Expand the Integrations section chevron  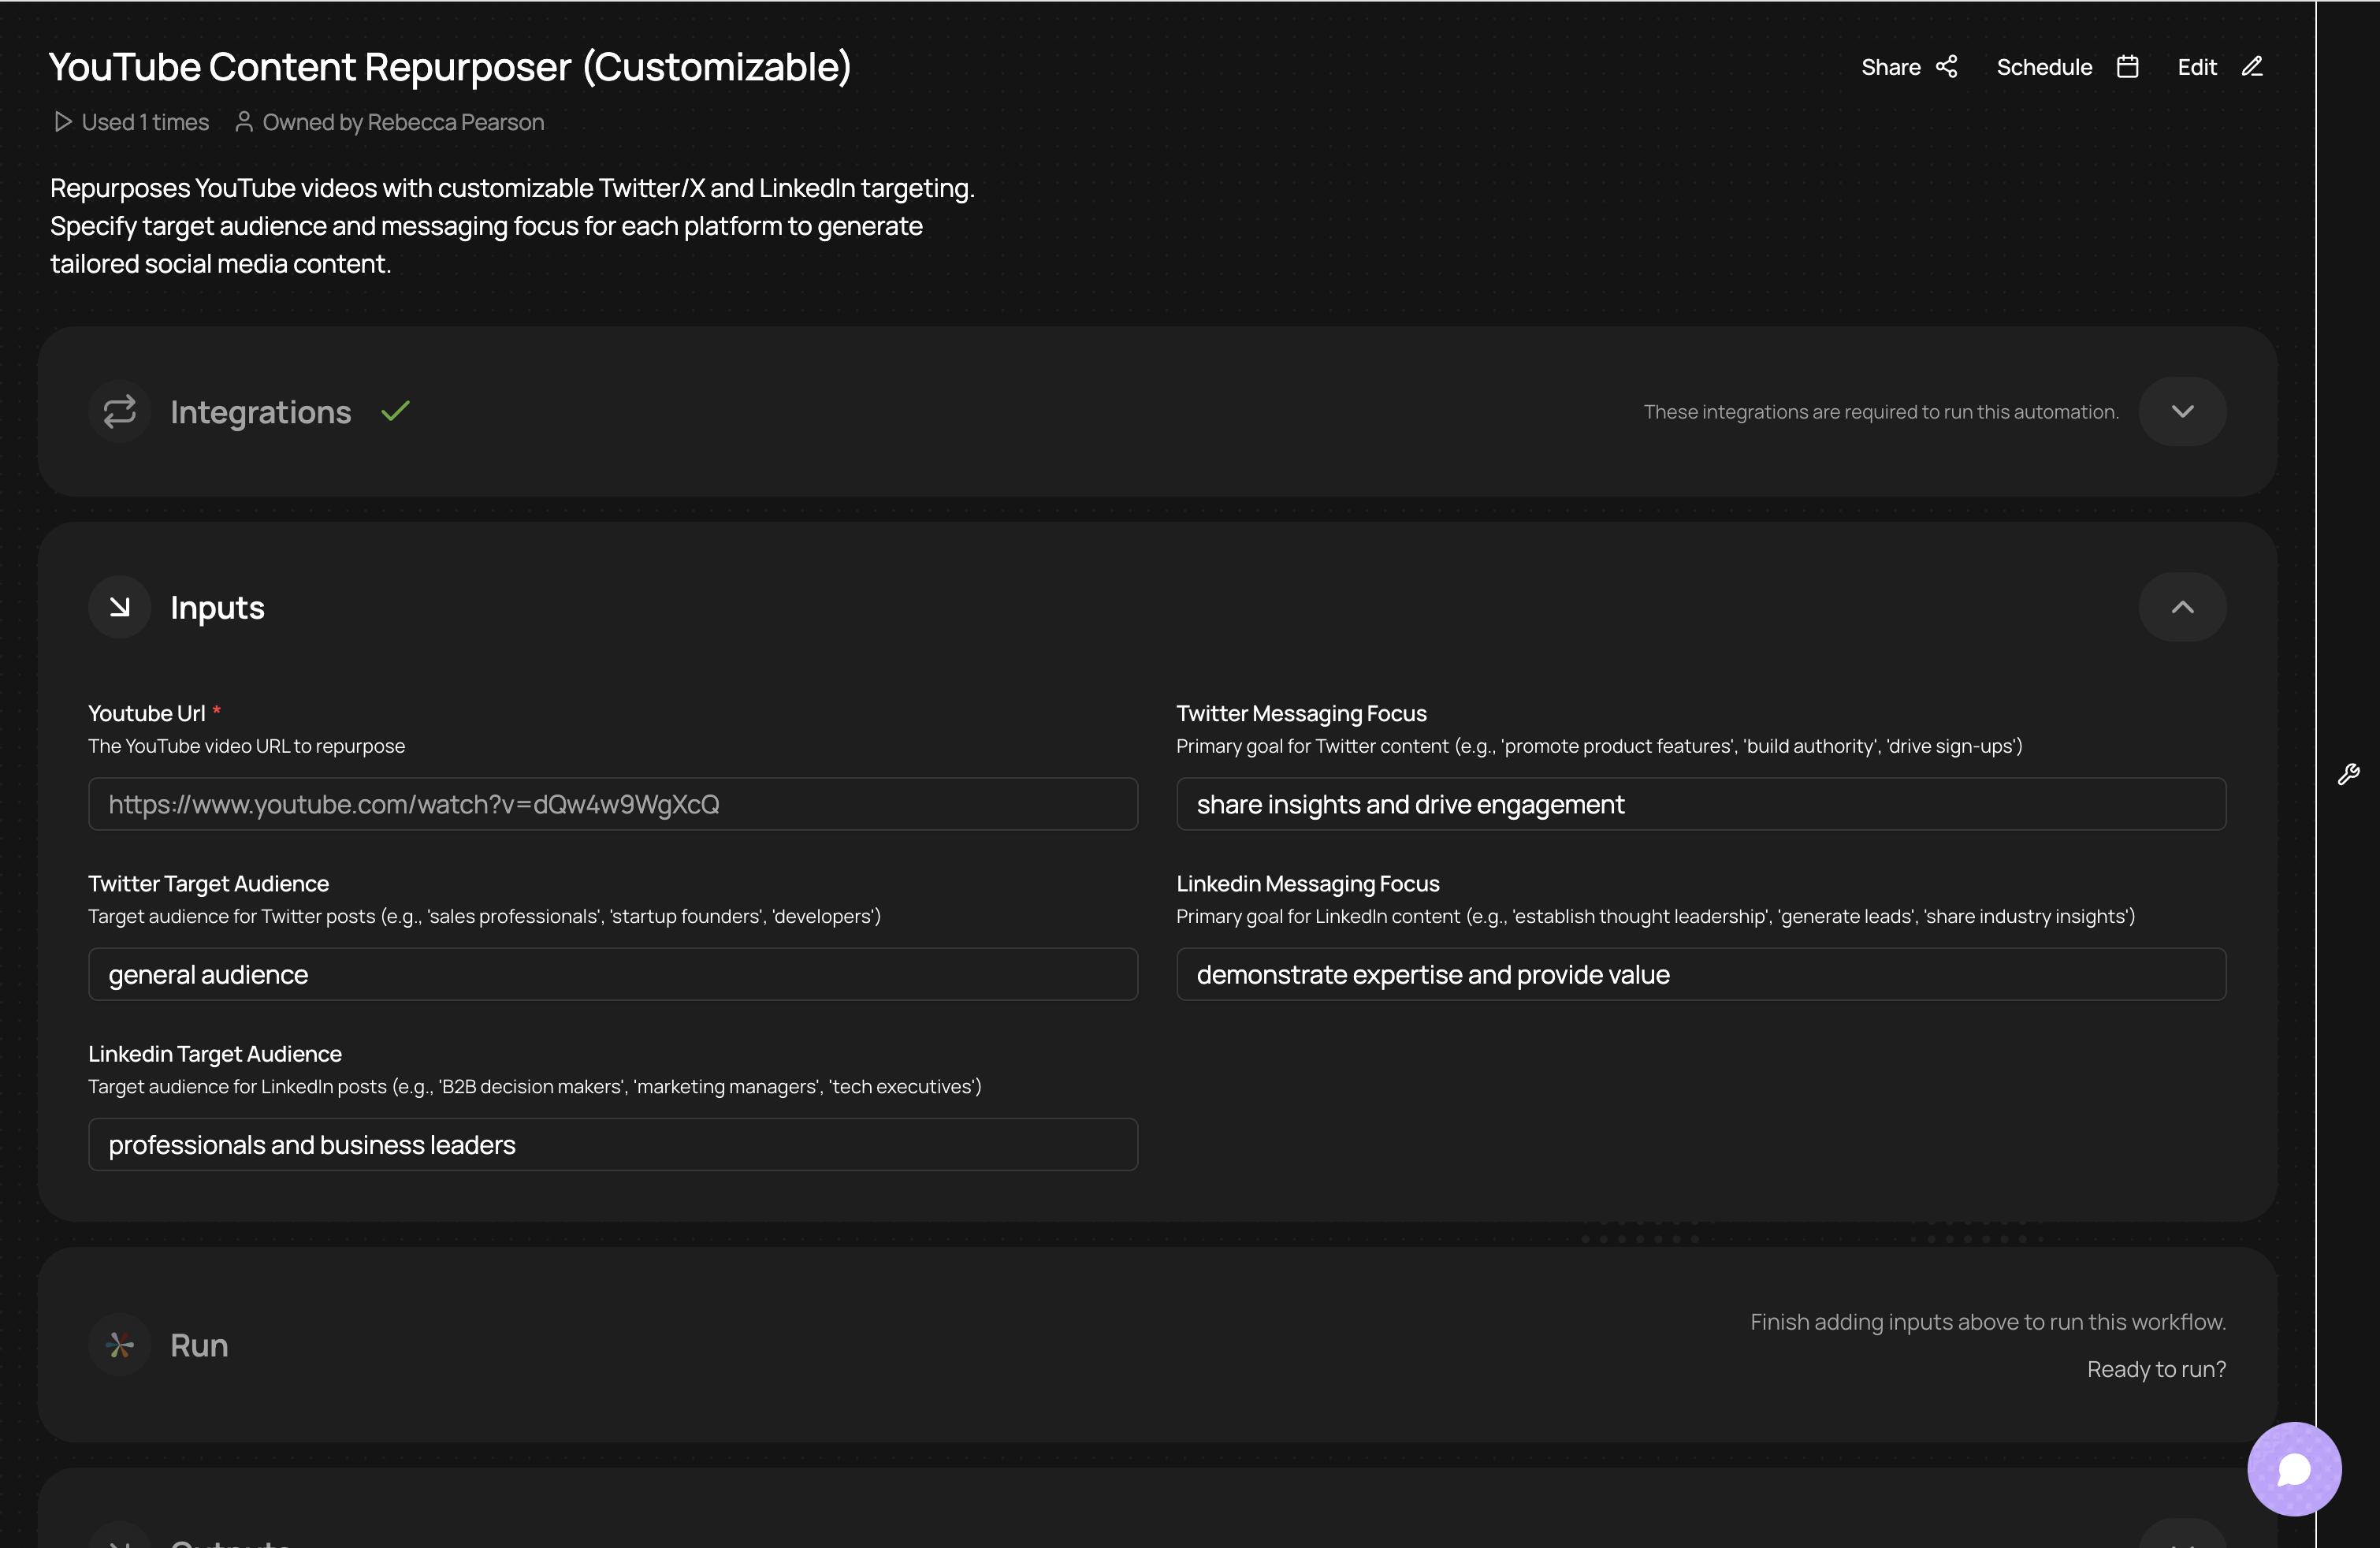pos(2182,411)
